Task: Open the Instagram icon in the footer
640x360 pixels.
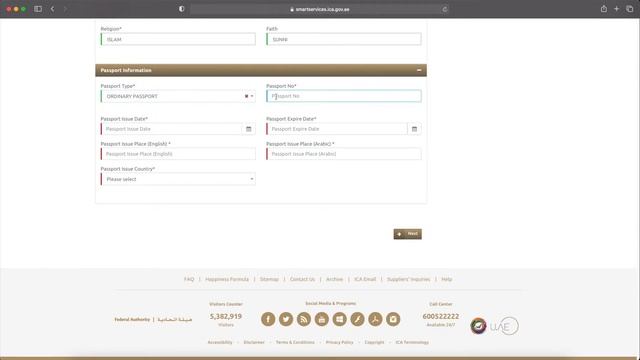Action: point(393,319)
